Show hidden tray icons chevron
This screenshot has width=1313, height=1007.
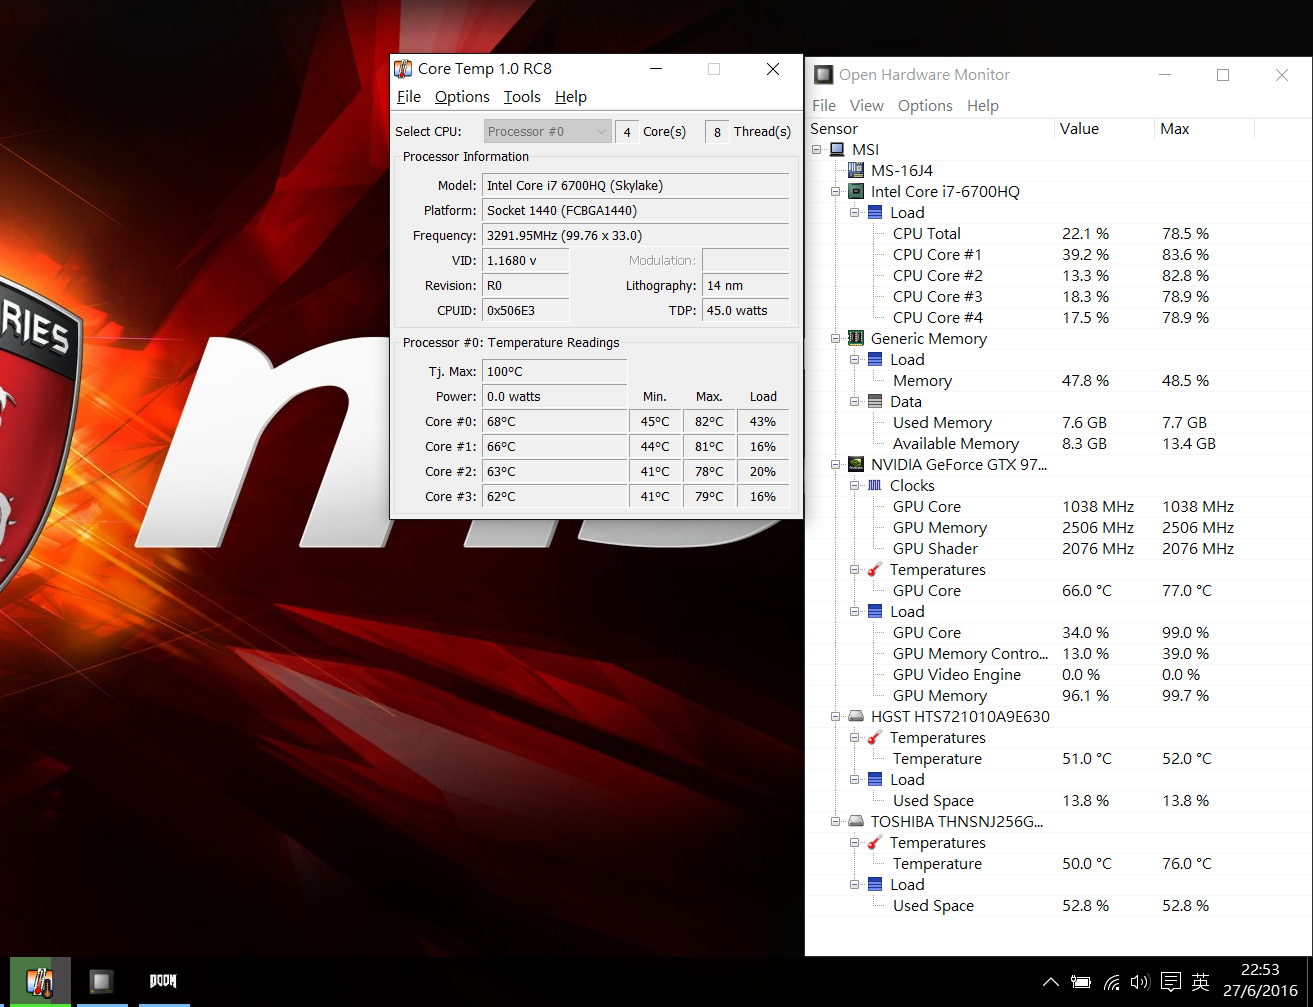point(1050,982)
